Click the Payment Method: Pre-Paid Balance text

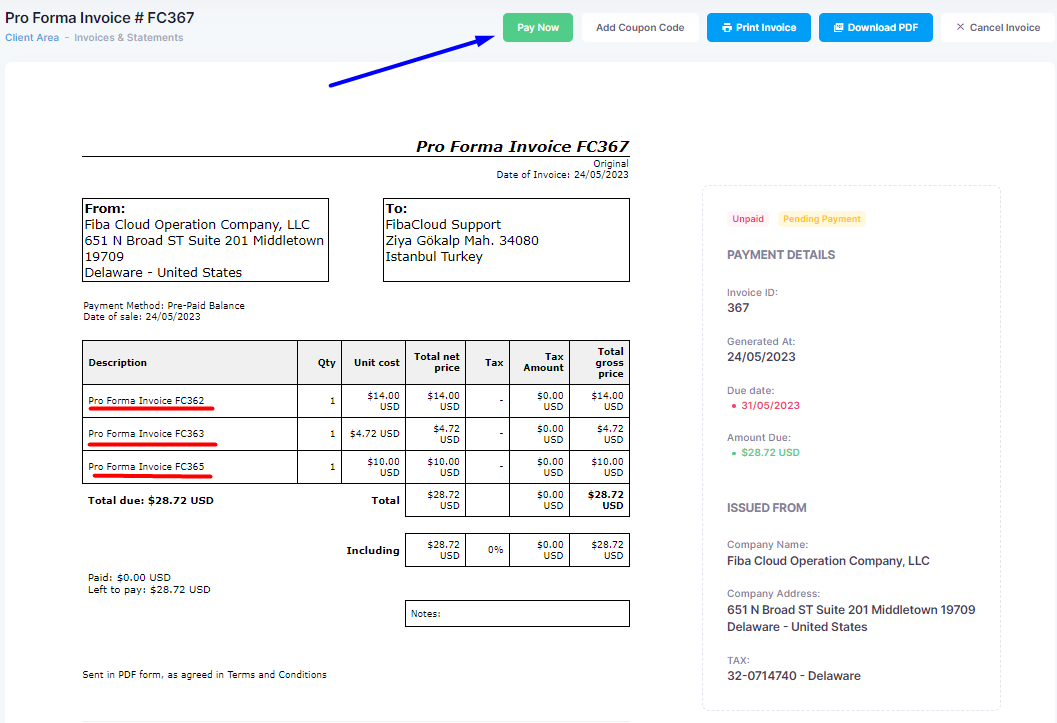(x=164, y=306)
